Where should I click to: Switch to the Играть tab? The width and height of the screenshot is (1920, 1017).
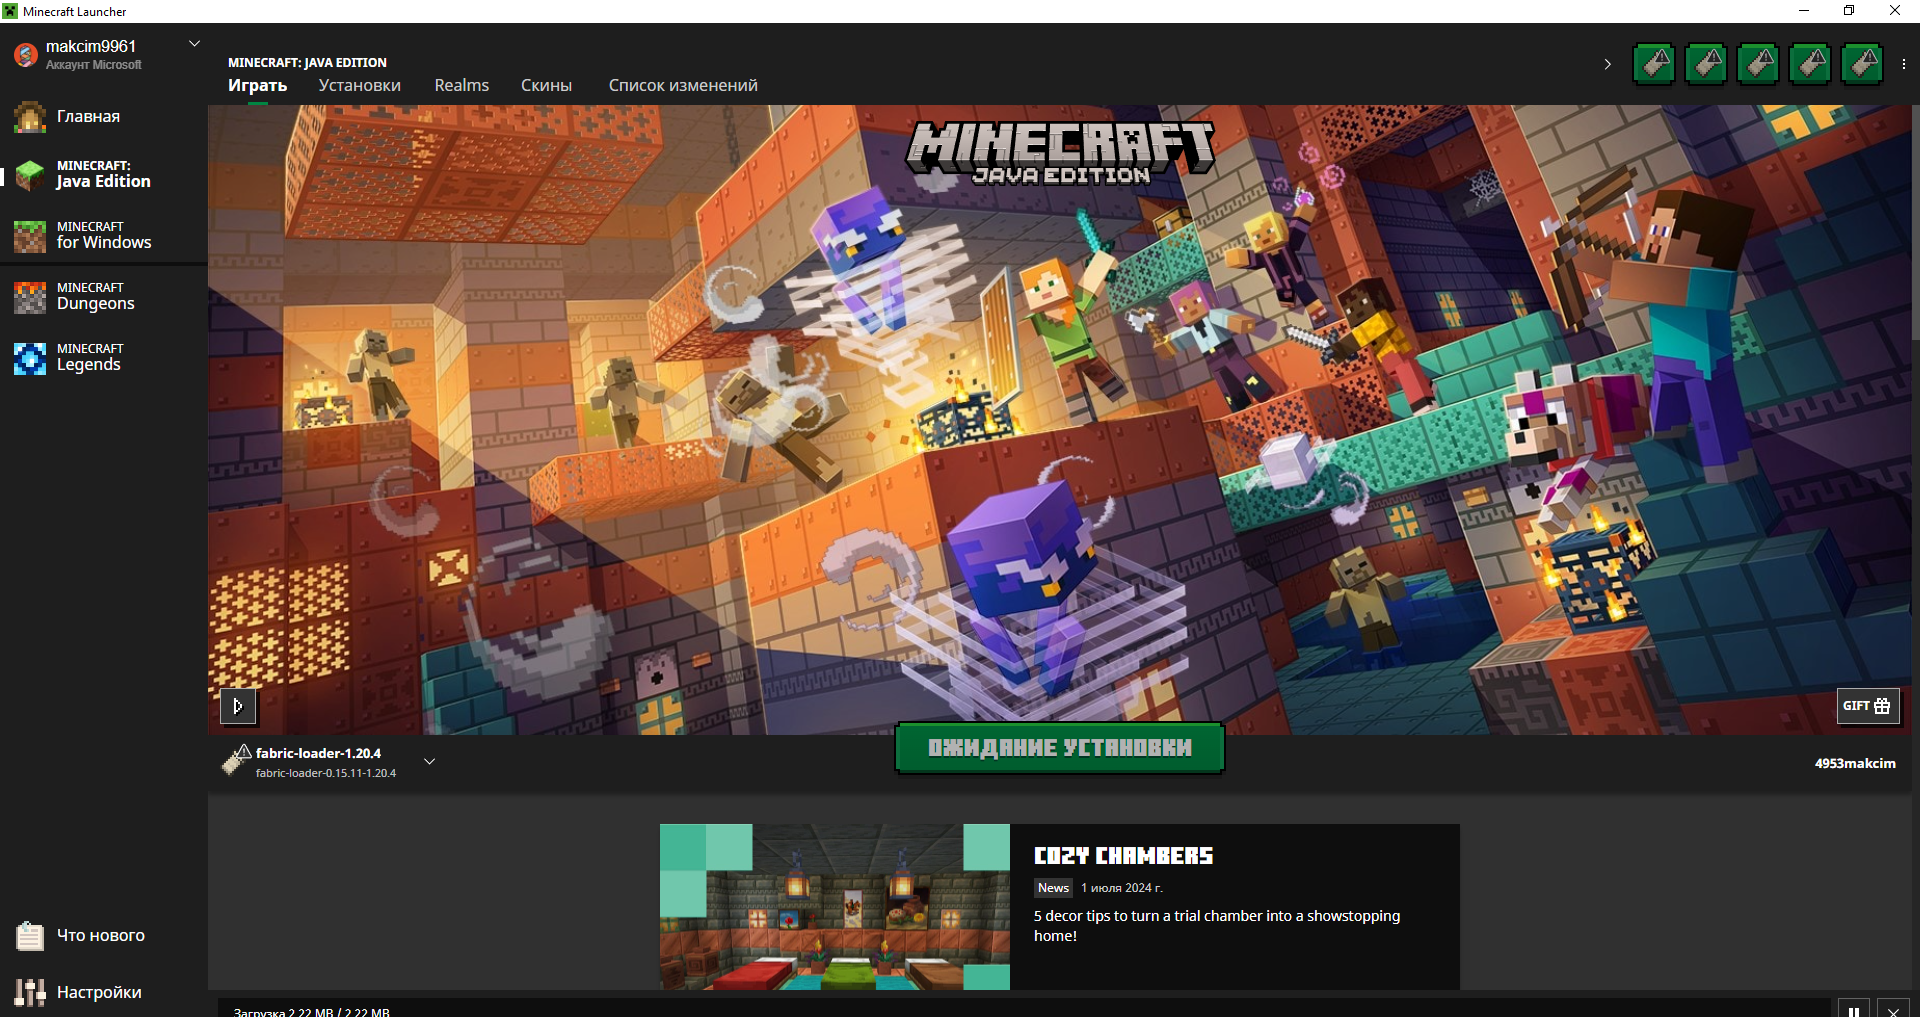[x=257, y=86]
